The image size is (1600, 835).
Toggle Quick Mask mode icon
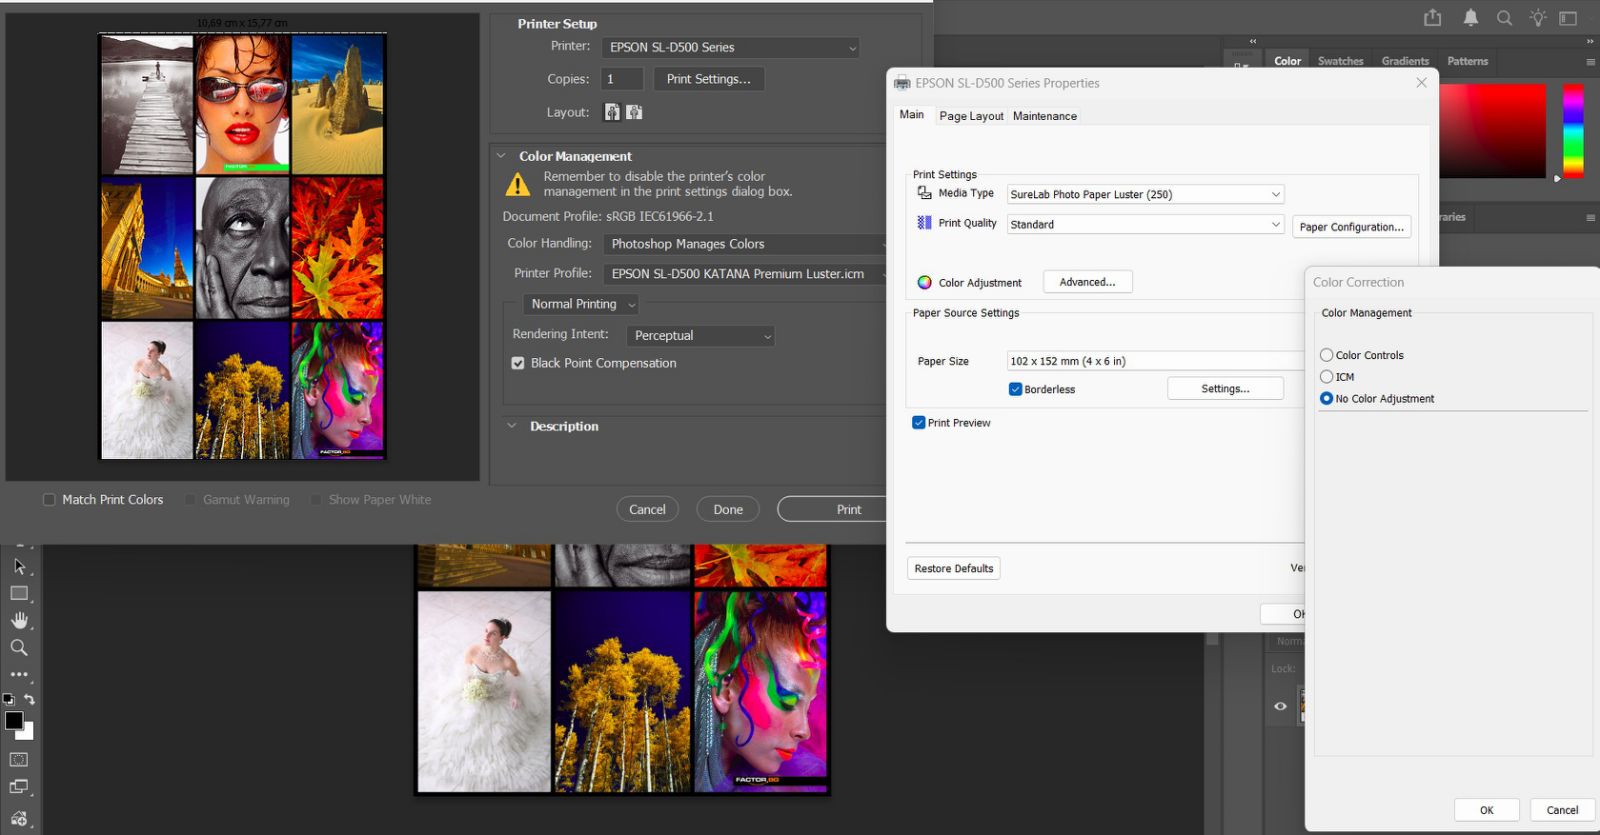(19, 760)
